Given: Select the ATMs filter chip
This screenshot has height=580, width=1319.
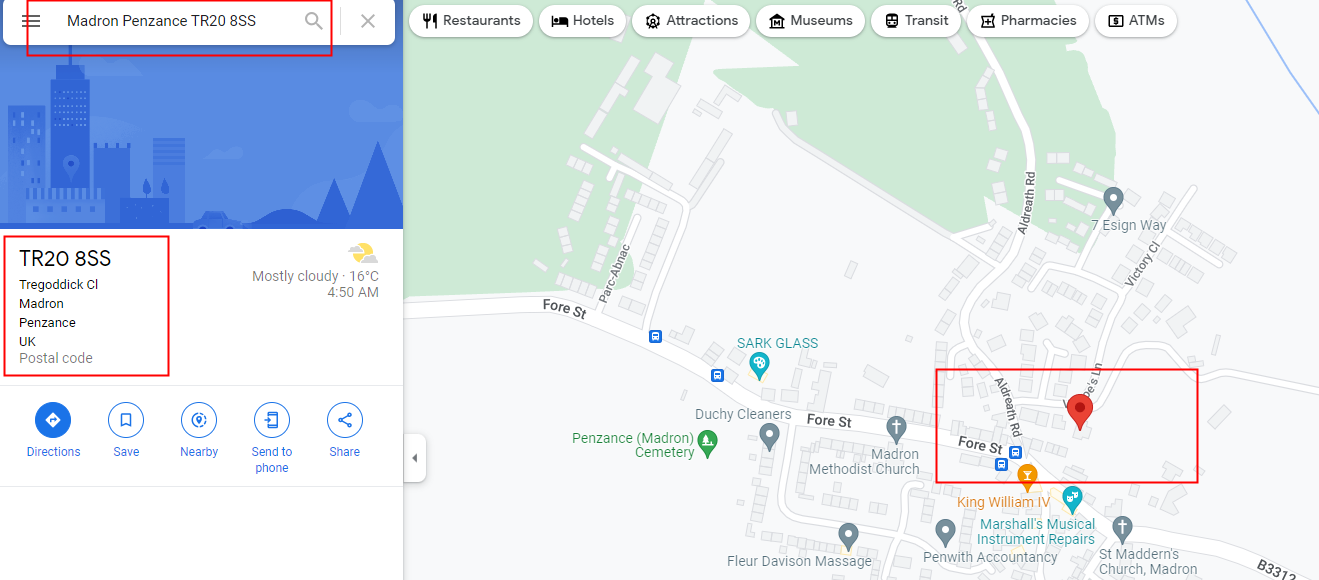Looking at the screenshot, I should (x=1136, y=20).
